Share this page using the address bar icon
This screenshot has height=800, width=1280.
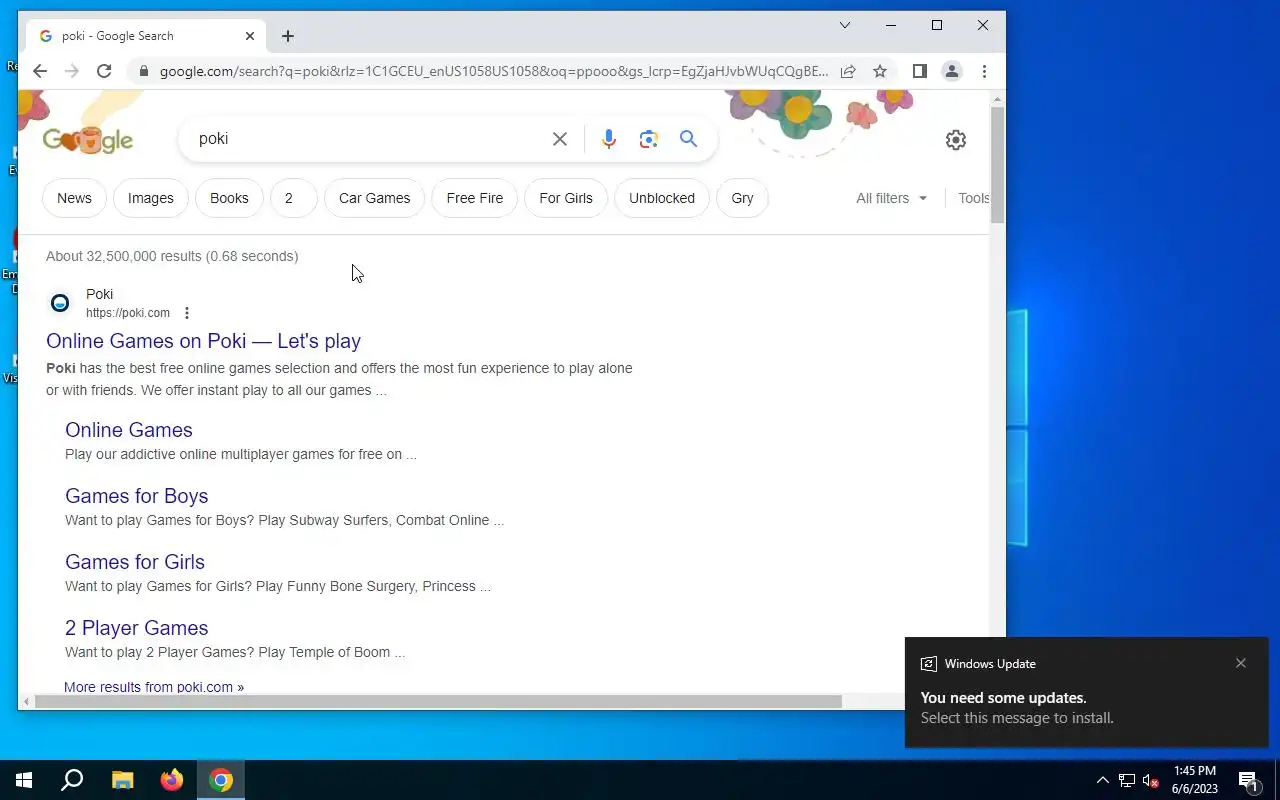click(x=848, y=71)
